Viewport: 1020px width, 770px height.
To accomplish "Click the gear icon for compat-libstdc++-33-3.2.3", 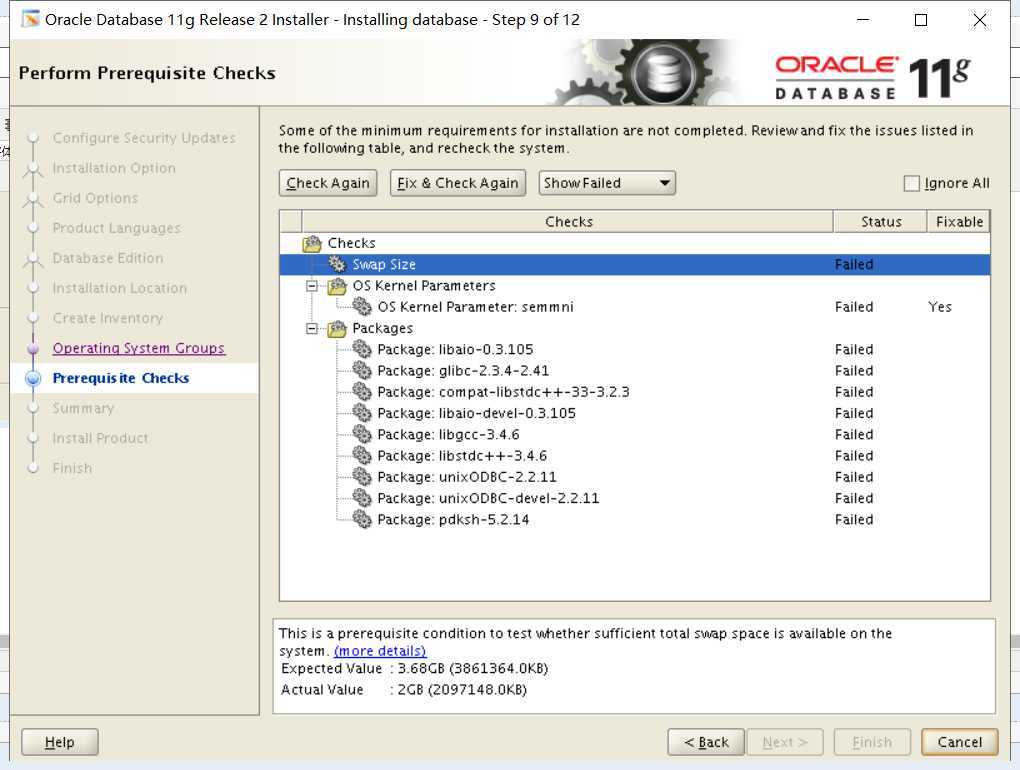I will (x=362, y=392).
